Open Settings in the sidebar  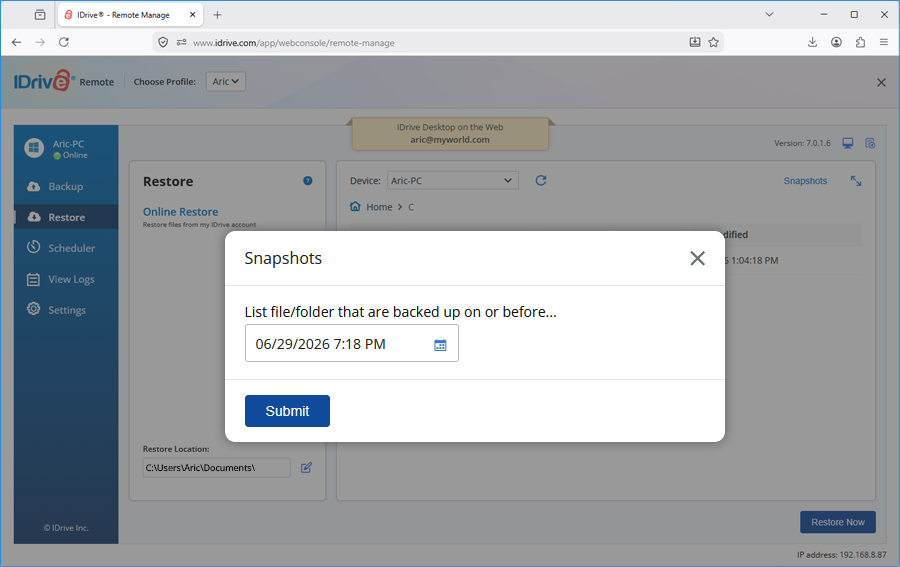66,310
